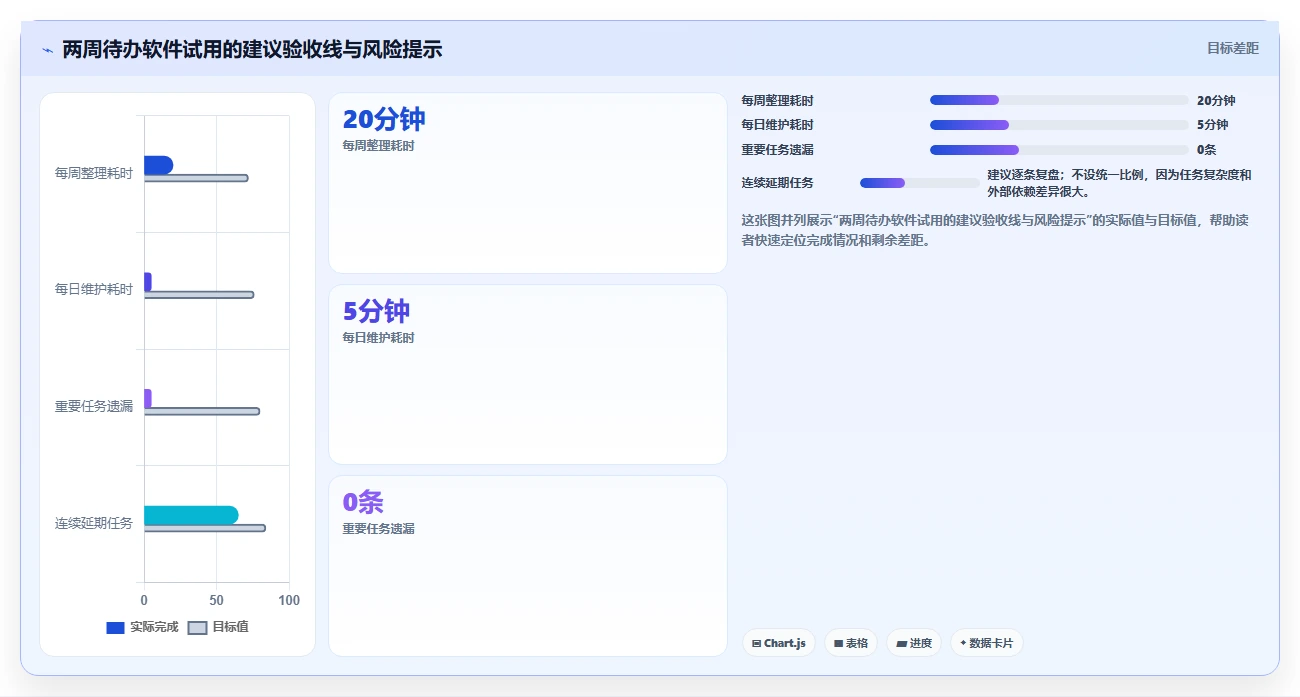
Task: Click the 目标差距 label in header
Action: 1232,48
